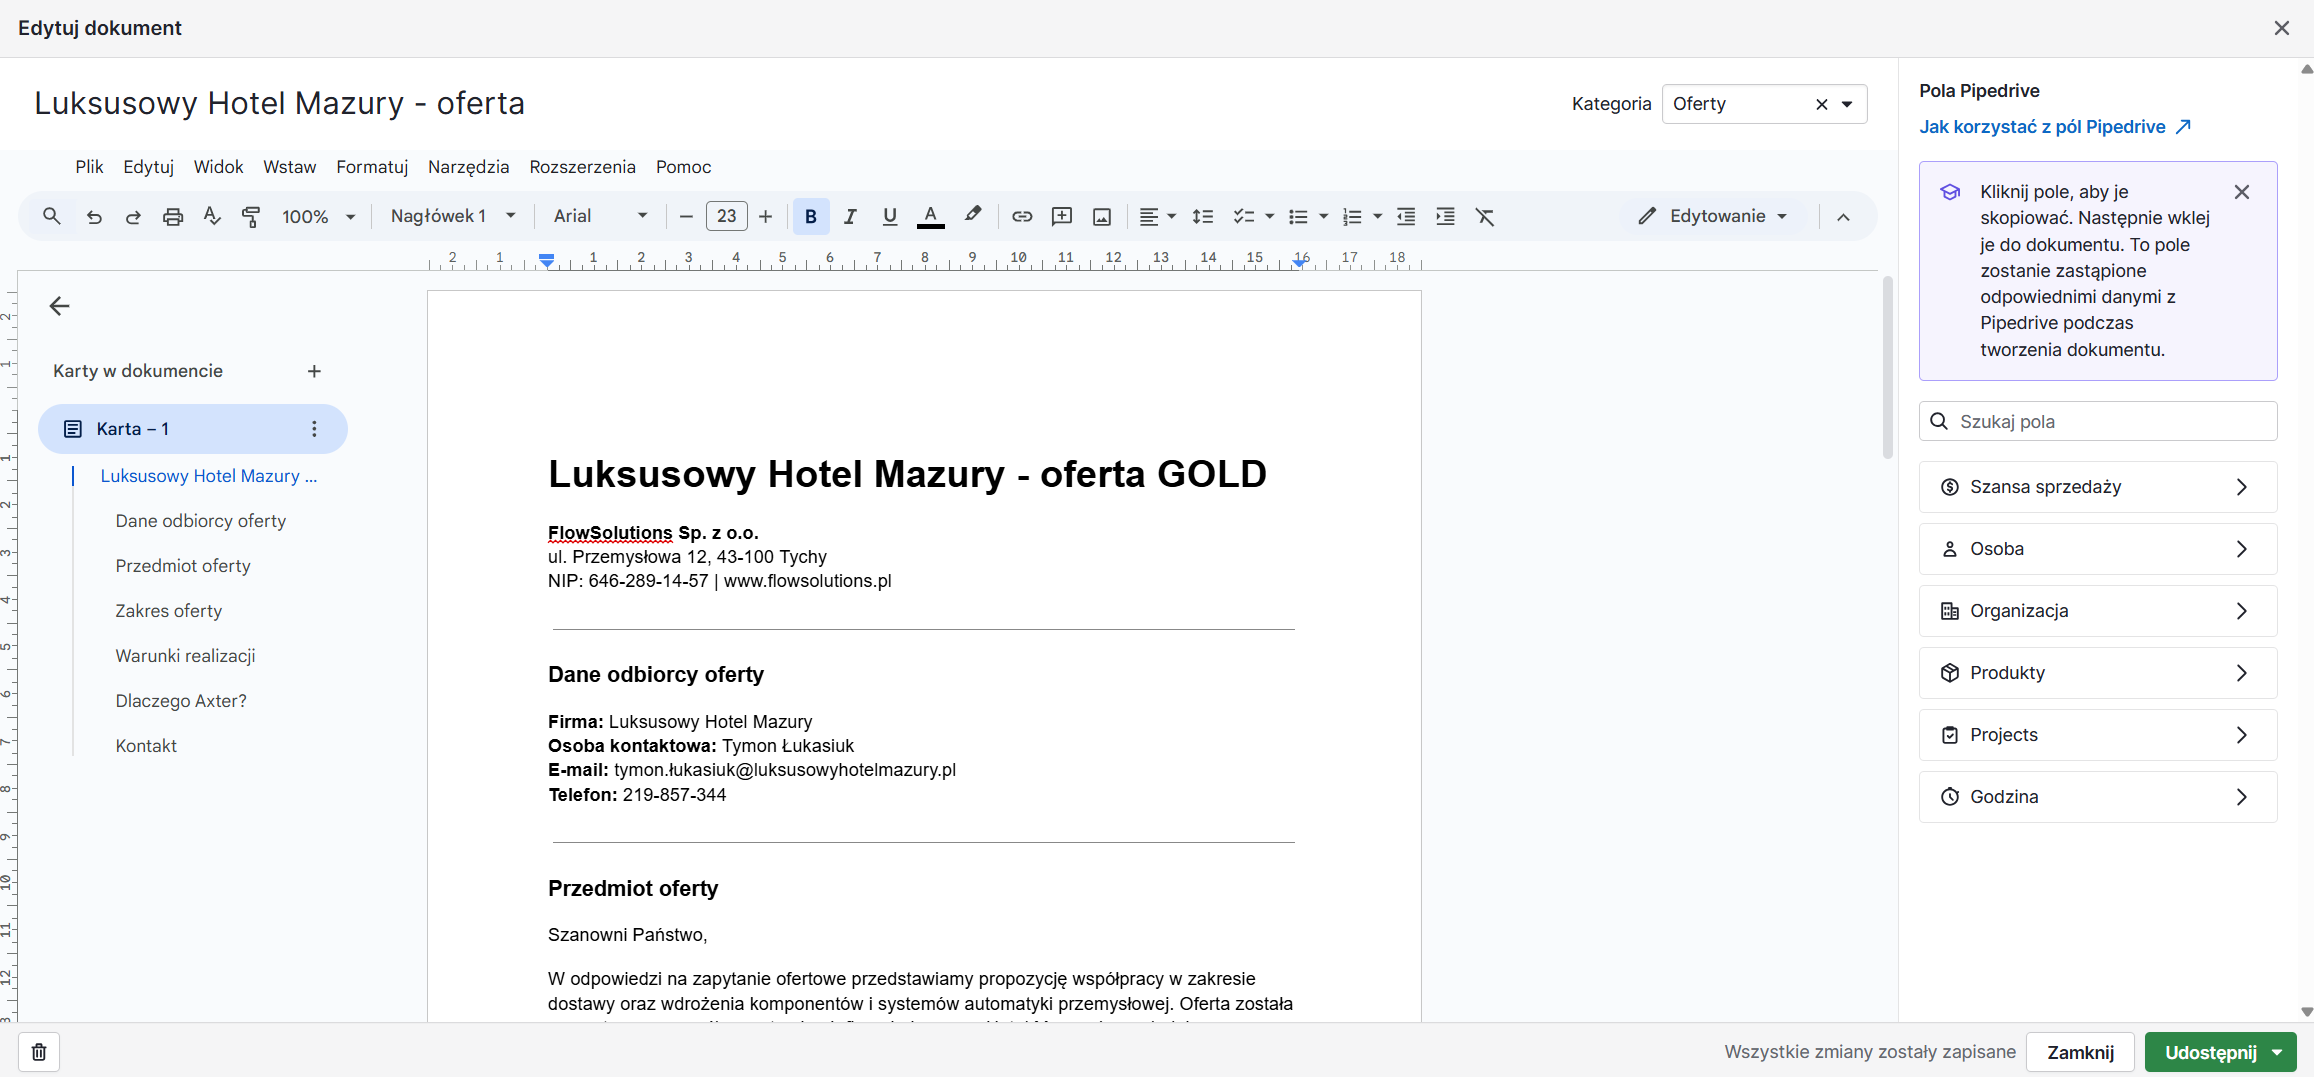Open the Widok menu

pos(218,167)
